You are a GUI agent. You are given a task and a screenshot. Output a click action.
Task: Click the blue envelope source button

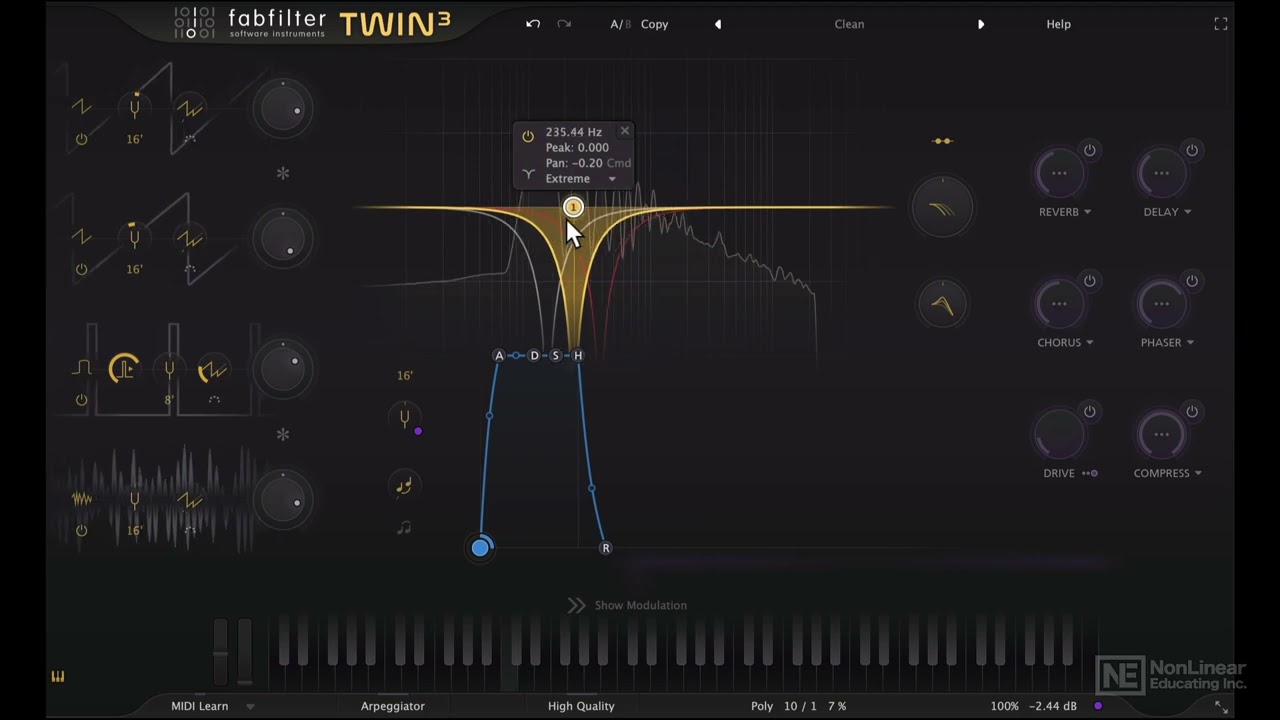481,547
